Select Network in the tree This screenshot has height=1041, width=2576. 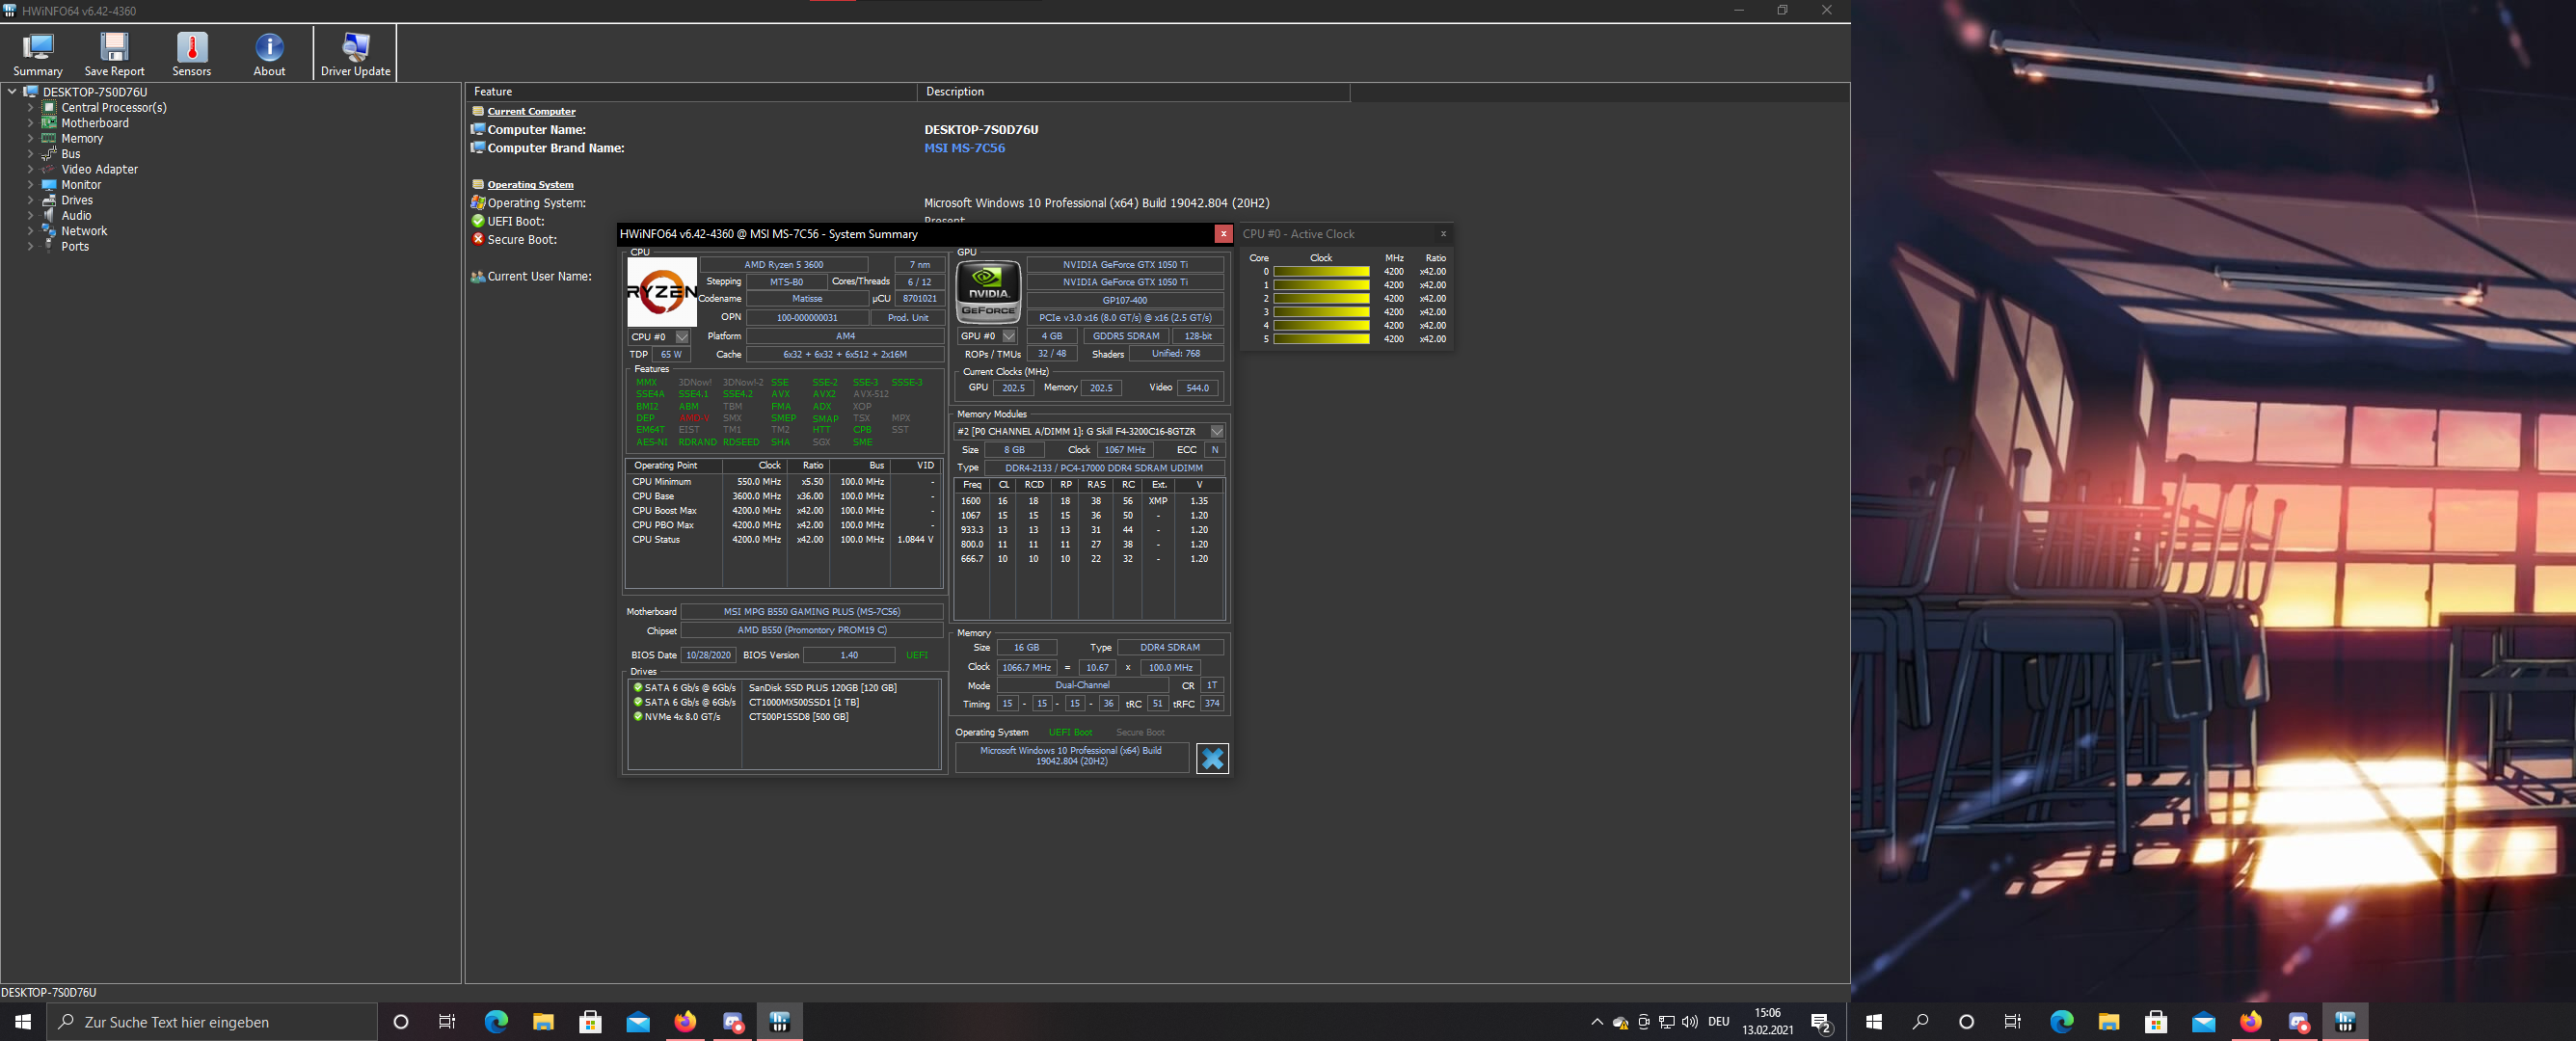84,231
